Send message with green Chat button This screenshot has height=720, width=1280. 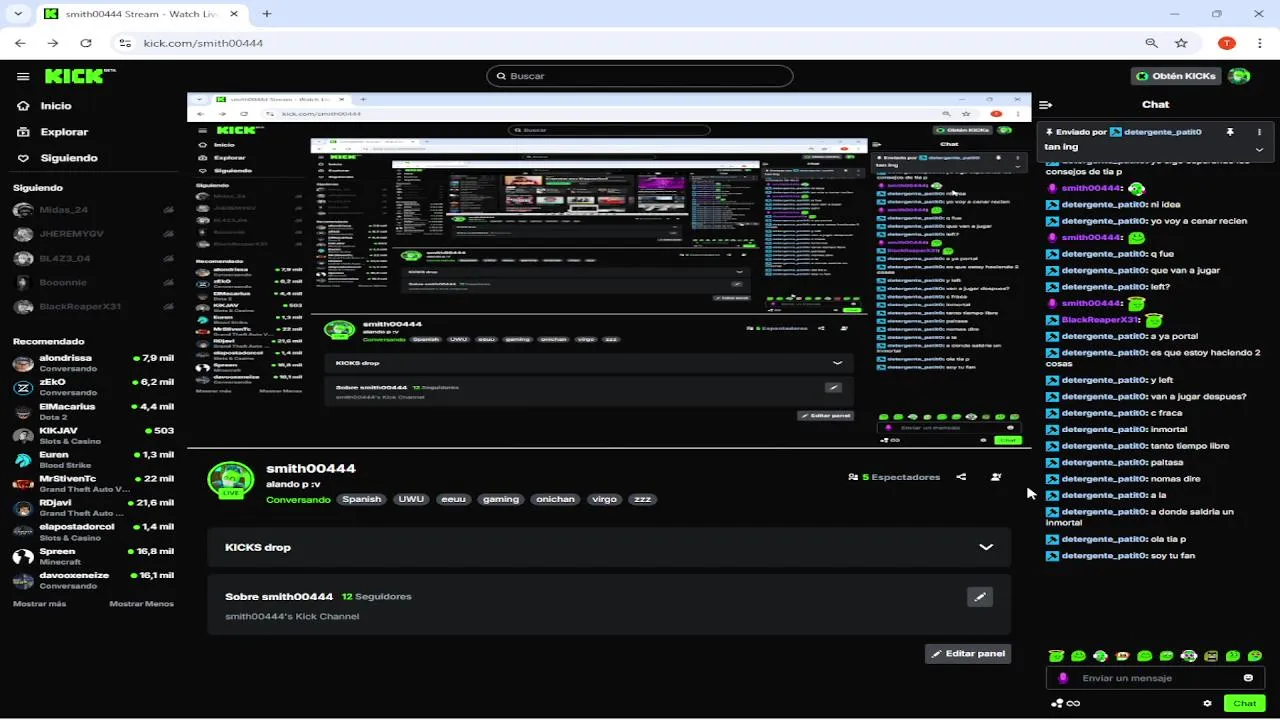point(1245,703)
